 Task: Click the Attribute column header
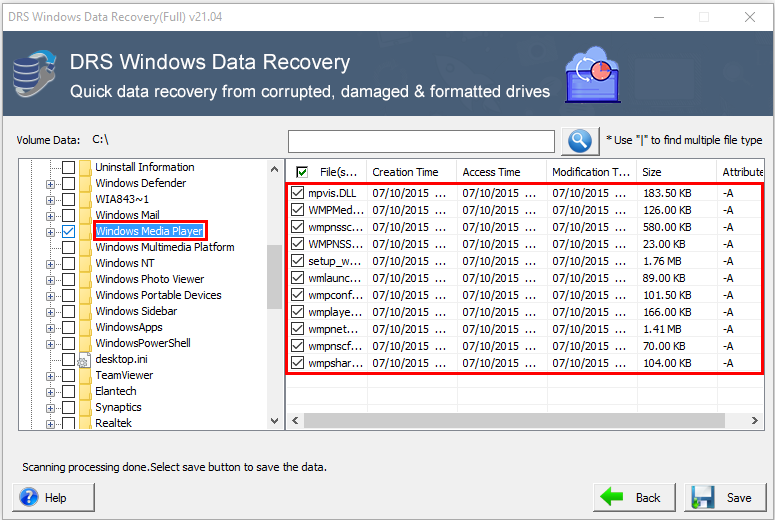[x=740, y=172]
